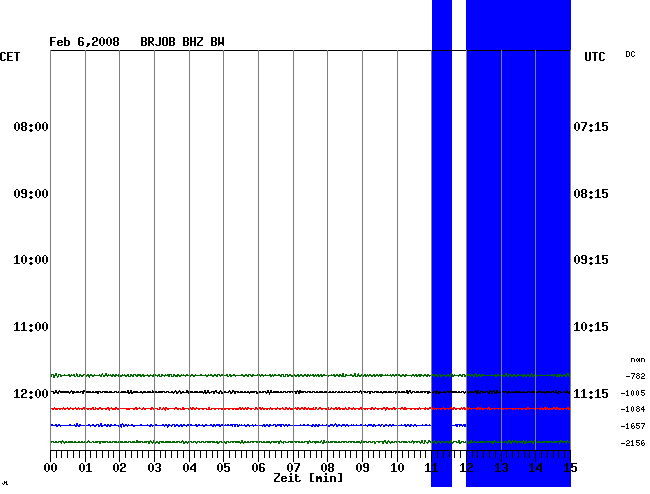Click minute label 07 on the axis
Screen dimensions: 650x494
click(293, 468)
